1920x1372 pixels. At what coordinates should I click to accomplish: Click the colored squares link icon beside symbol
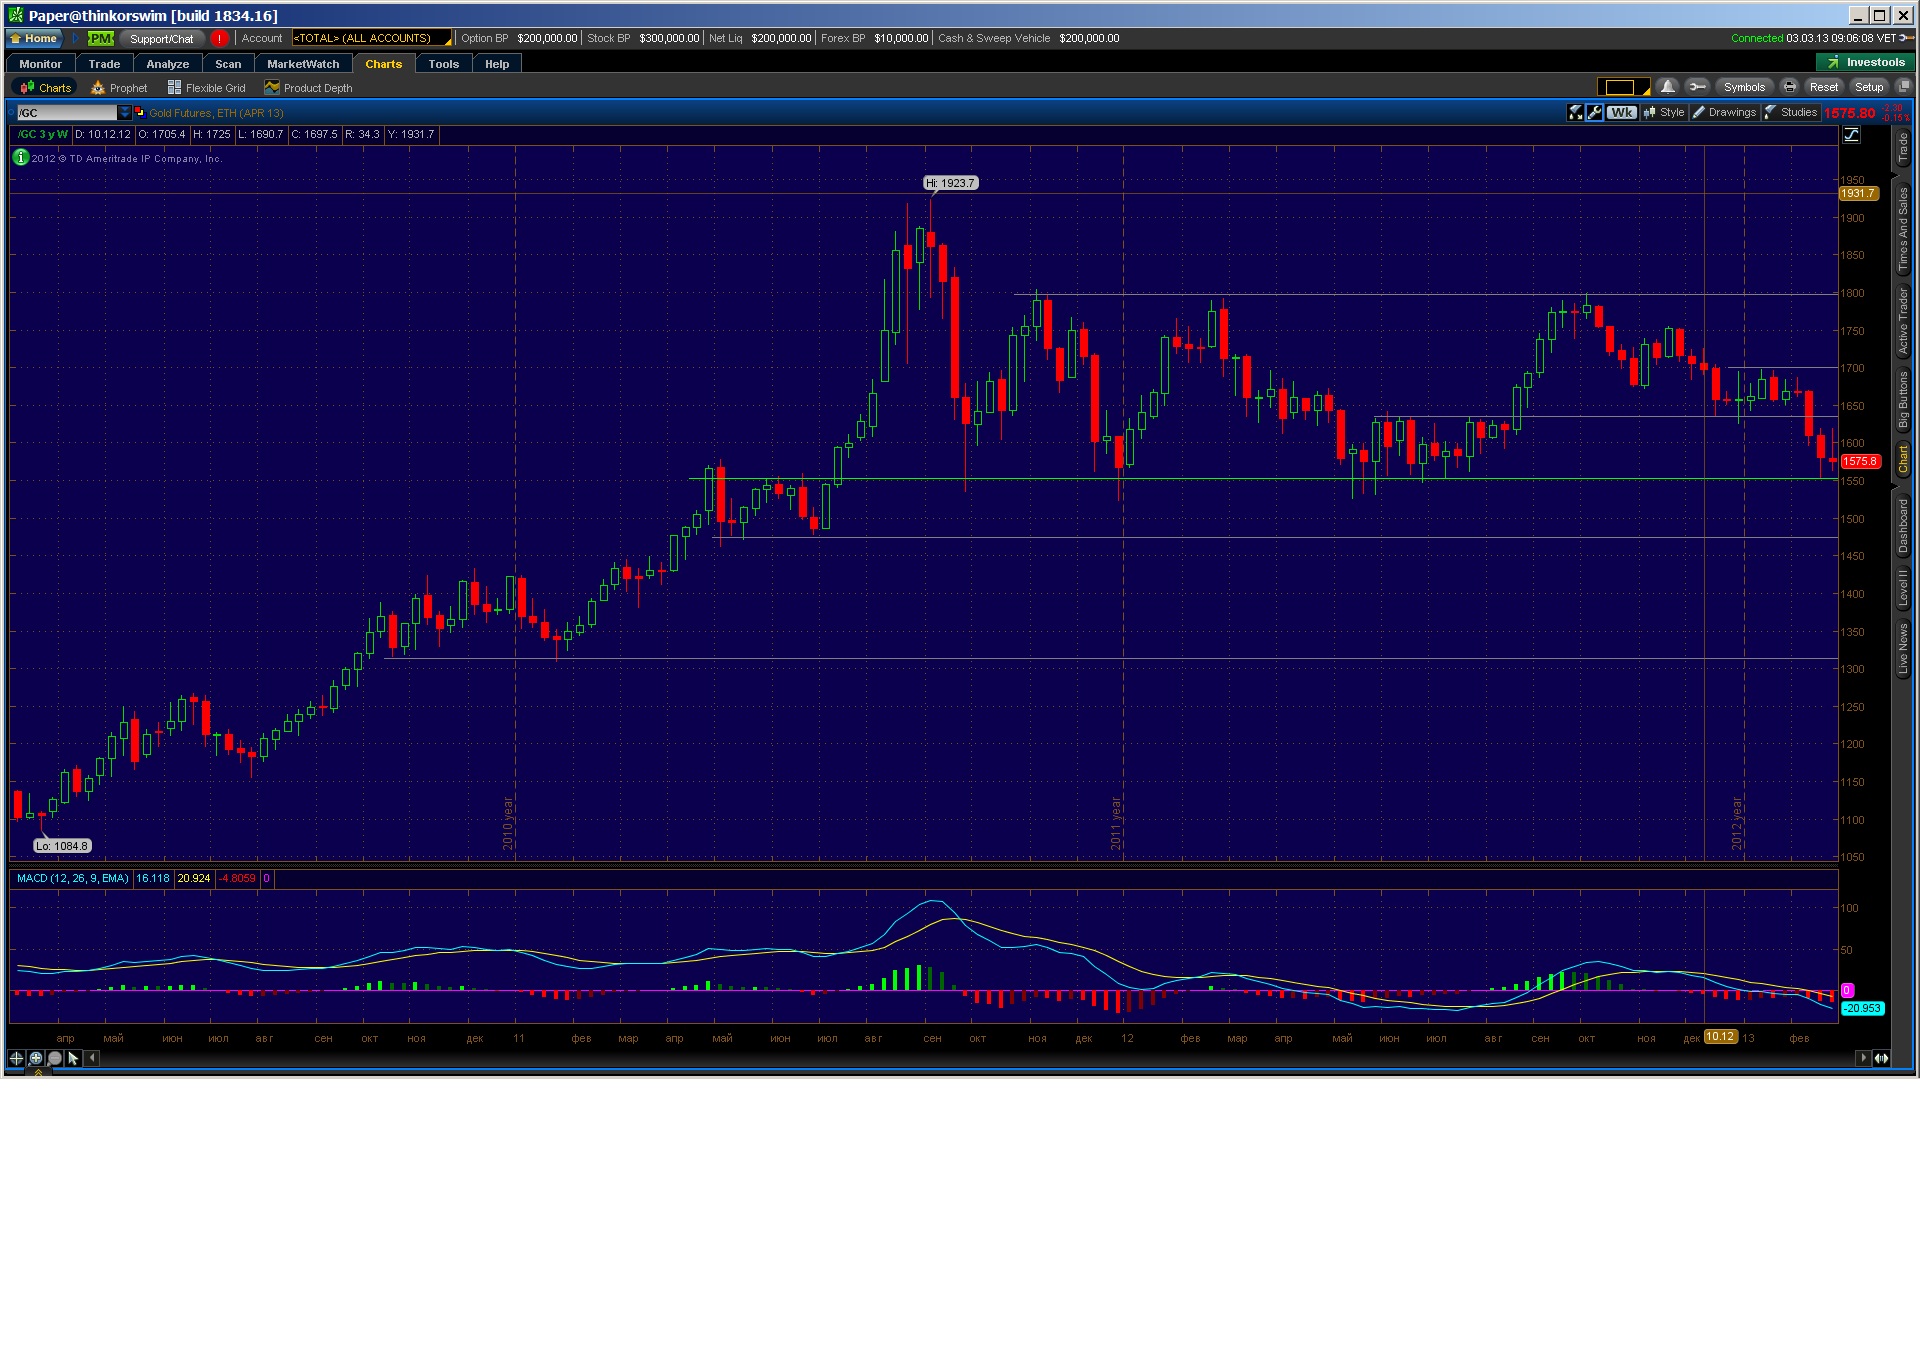tap(140, 112)
